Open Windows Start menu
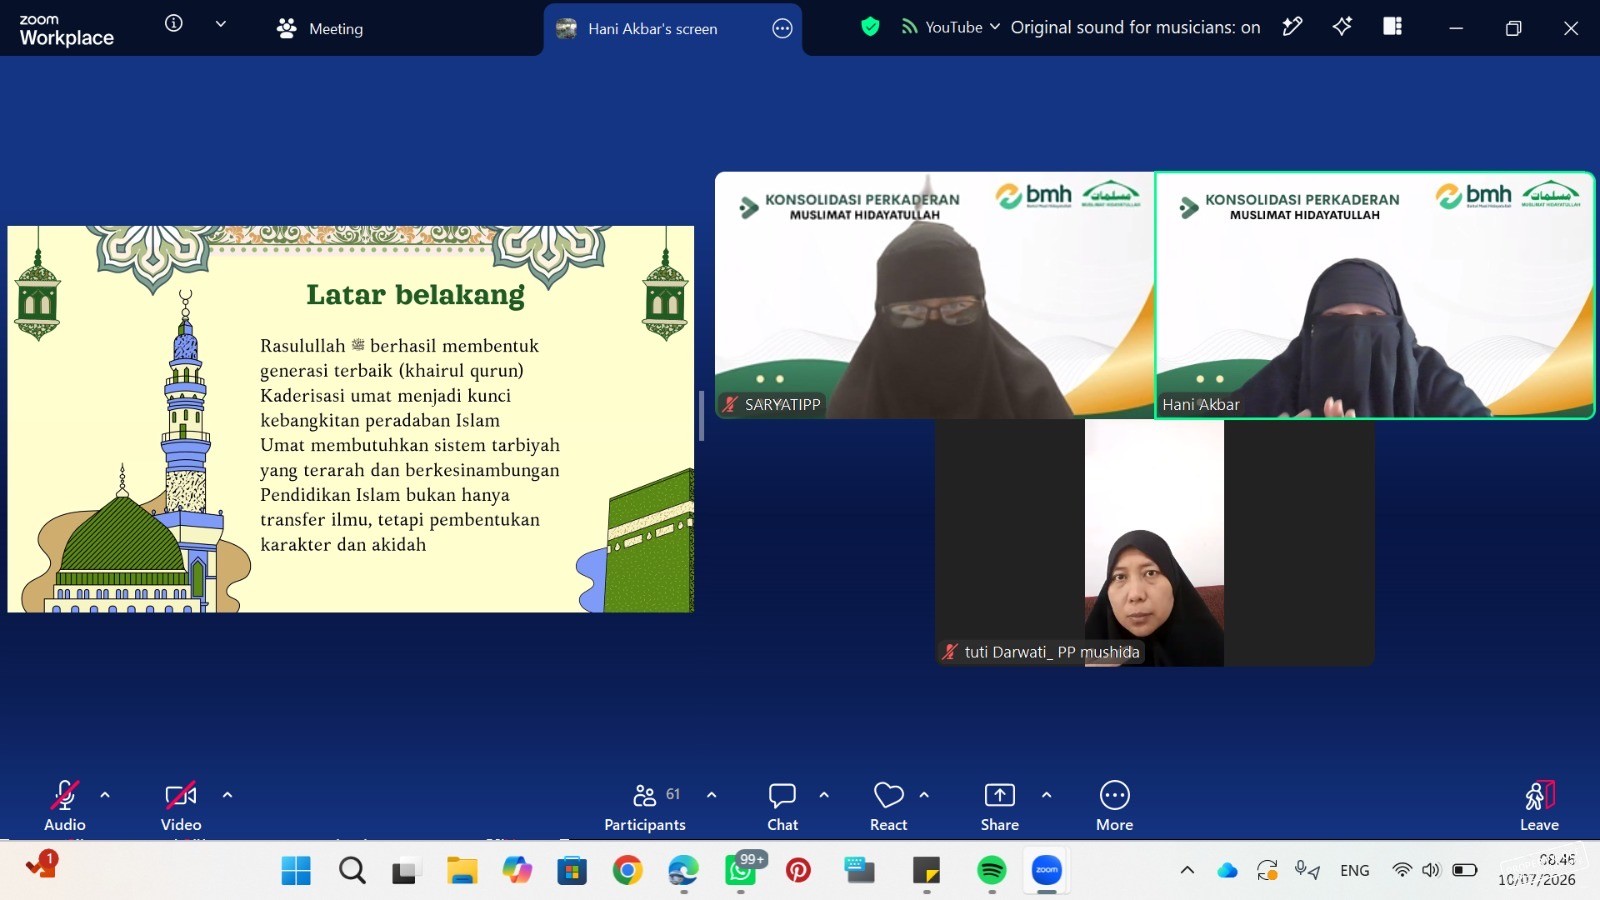Screen dimensions: 1600x900 [x=296, y=871]
